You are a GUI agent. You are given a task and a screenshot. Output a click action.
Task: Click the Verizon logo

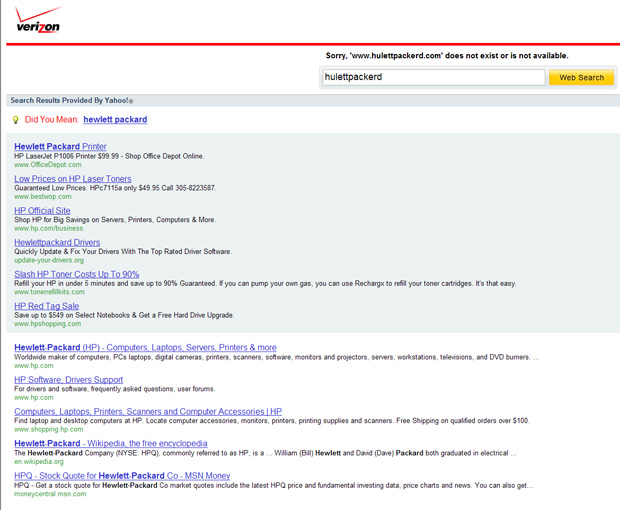click(x=38, y=20)
